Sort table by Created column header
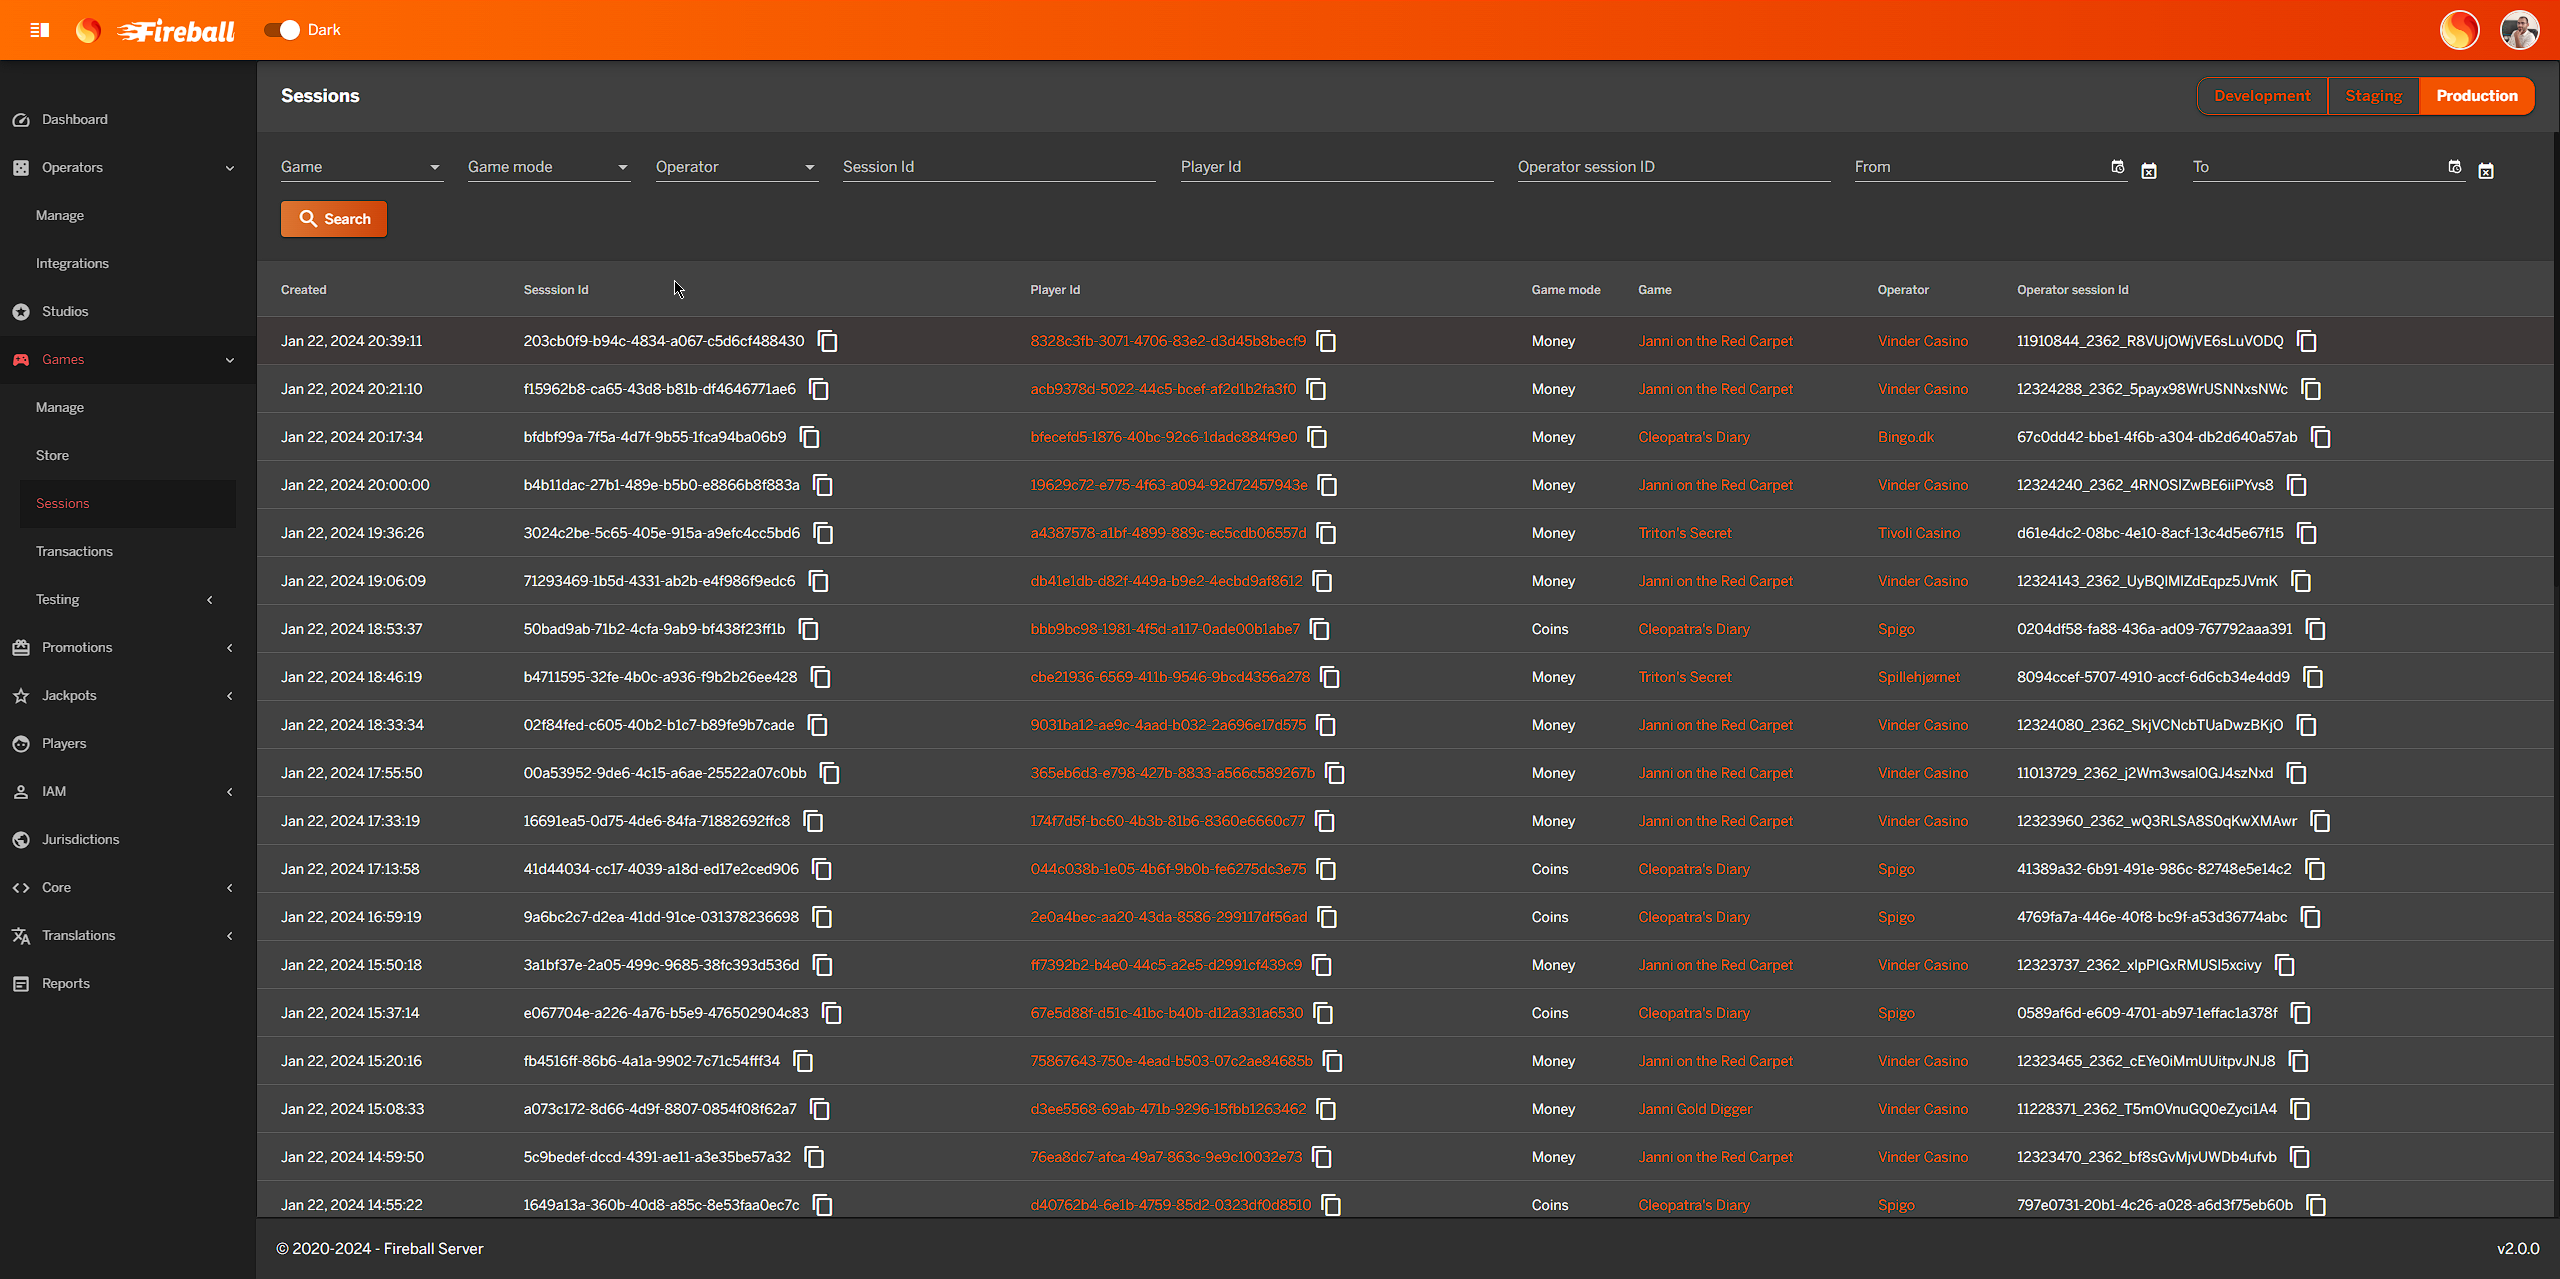 (x=303, y=290)
